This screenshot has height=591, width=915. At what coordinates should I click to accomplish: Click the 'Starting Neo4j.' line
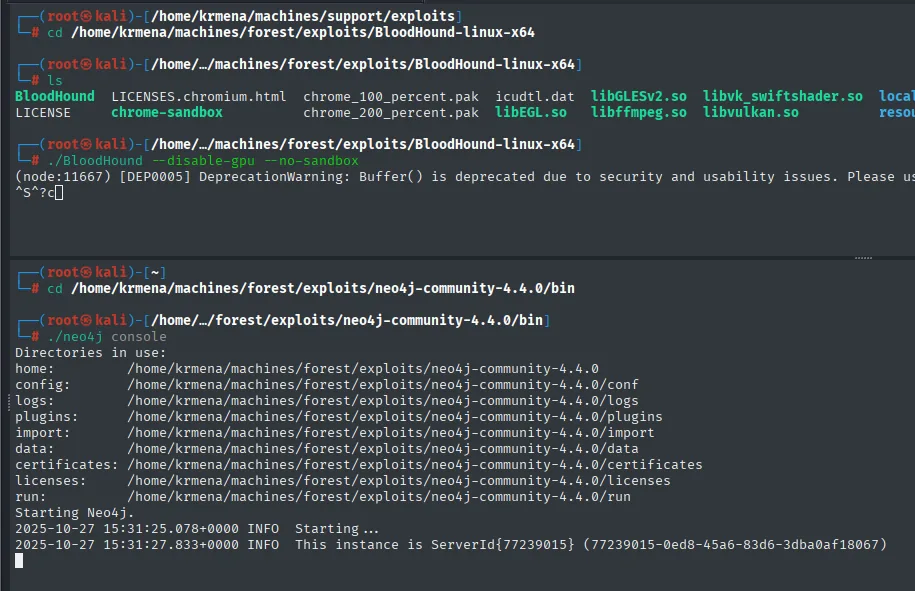[75, 512]
